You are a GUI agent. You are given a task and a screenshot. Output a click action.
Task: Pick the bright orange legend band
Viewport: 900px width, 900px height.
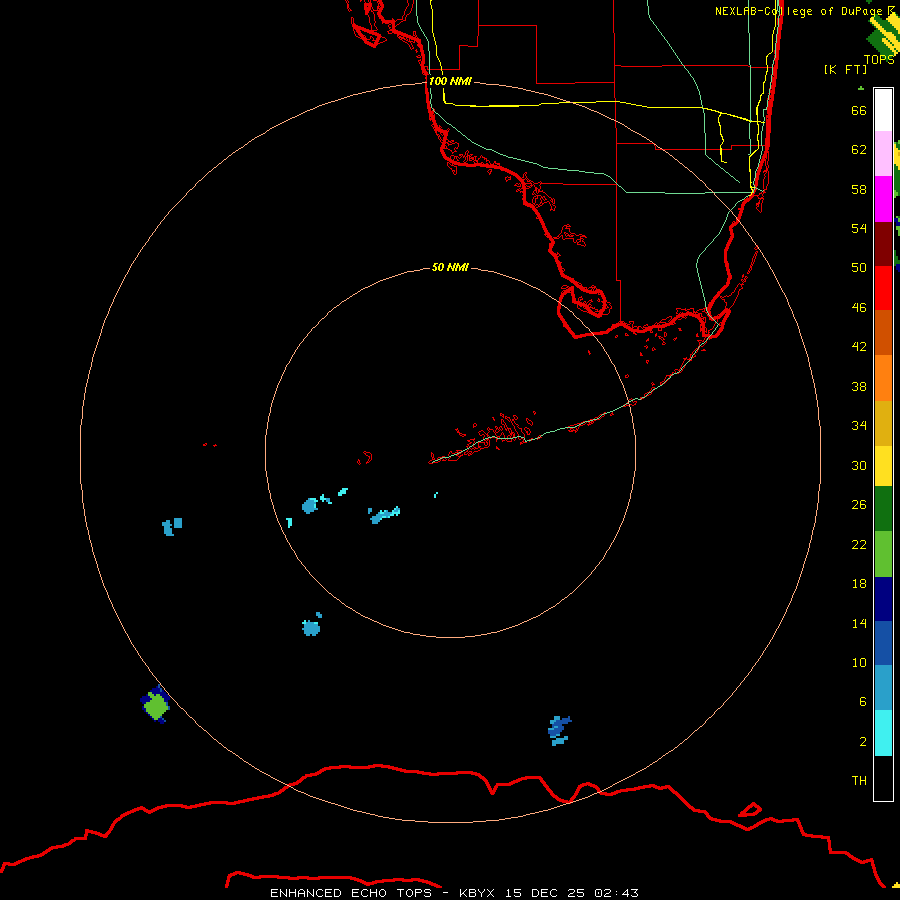pos(883,378)
